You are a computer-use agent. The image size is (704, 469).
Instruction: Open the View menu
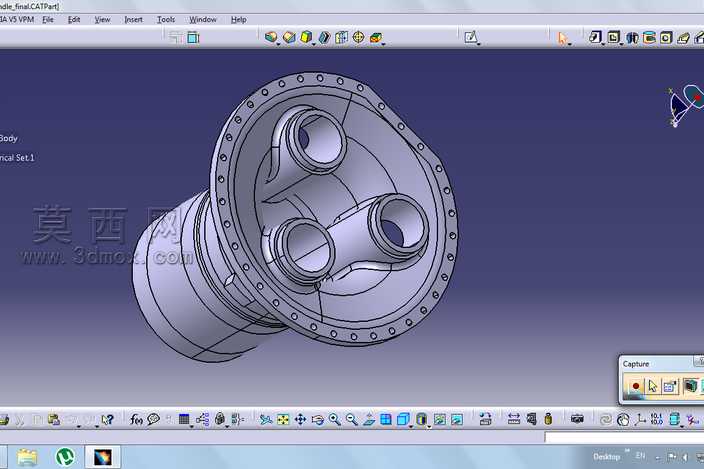(102, 20)
